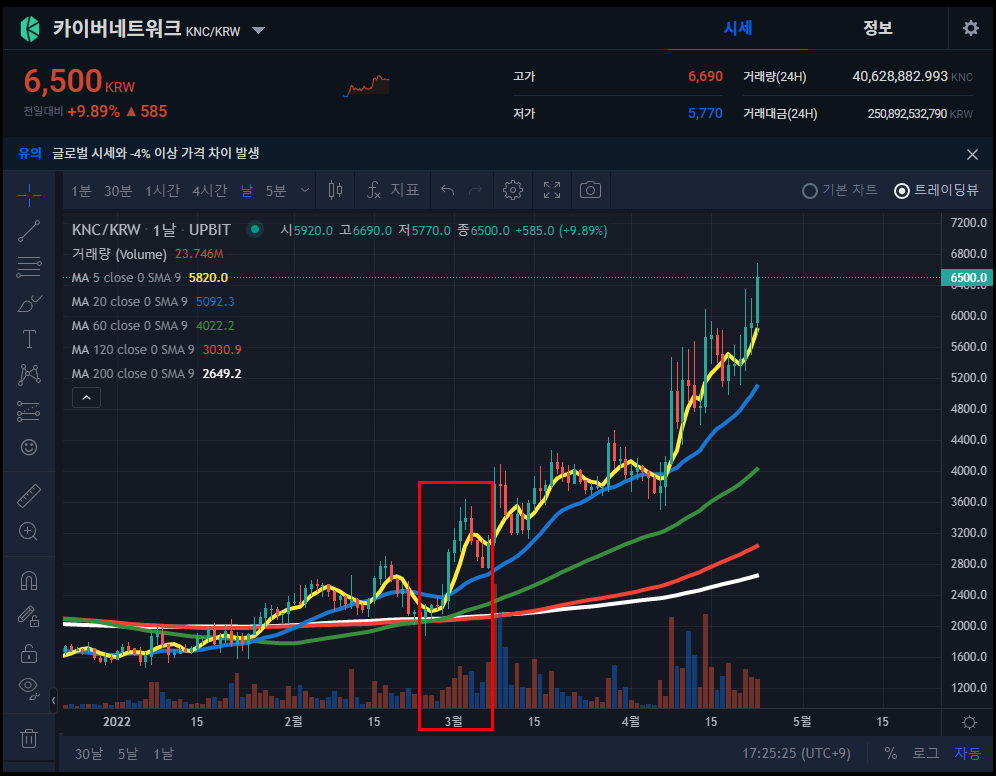Set the date range to 30날
The image size is (996, 776).
(88, 754)
